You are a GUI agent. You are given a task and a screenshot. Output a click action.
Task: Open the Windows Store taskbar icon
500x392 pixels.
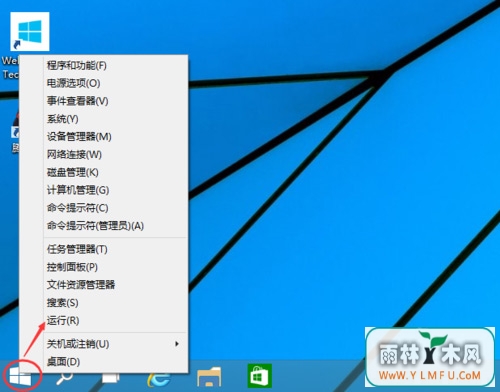[260, 376]
